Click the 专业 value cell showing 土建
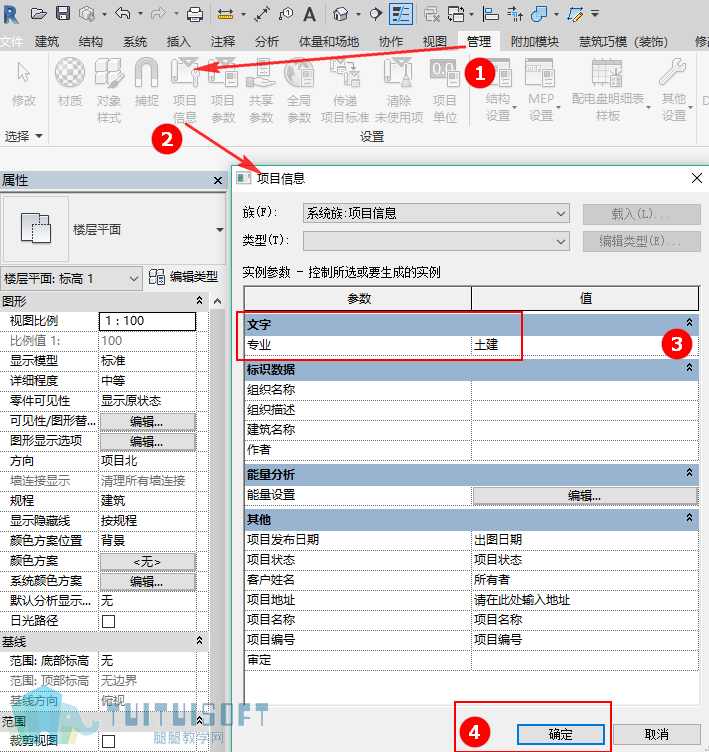Image resolution: width=709 pixels, height=752 pixels. click(584, 345)
